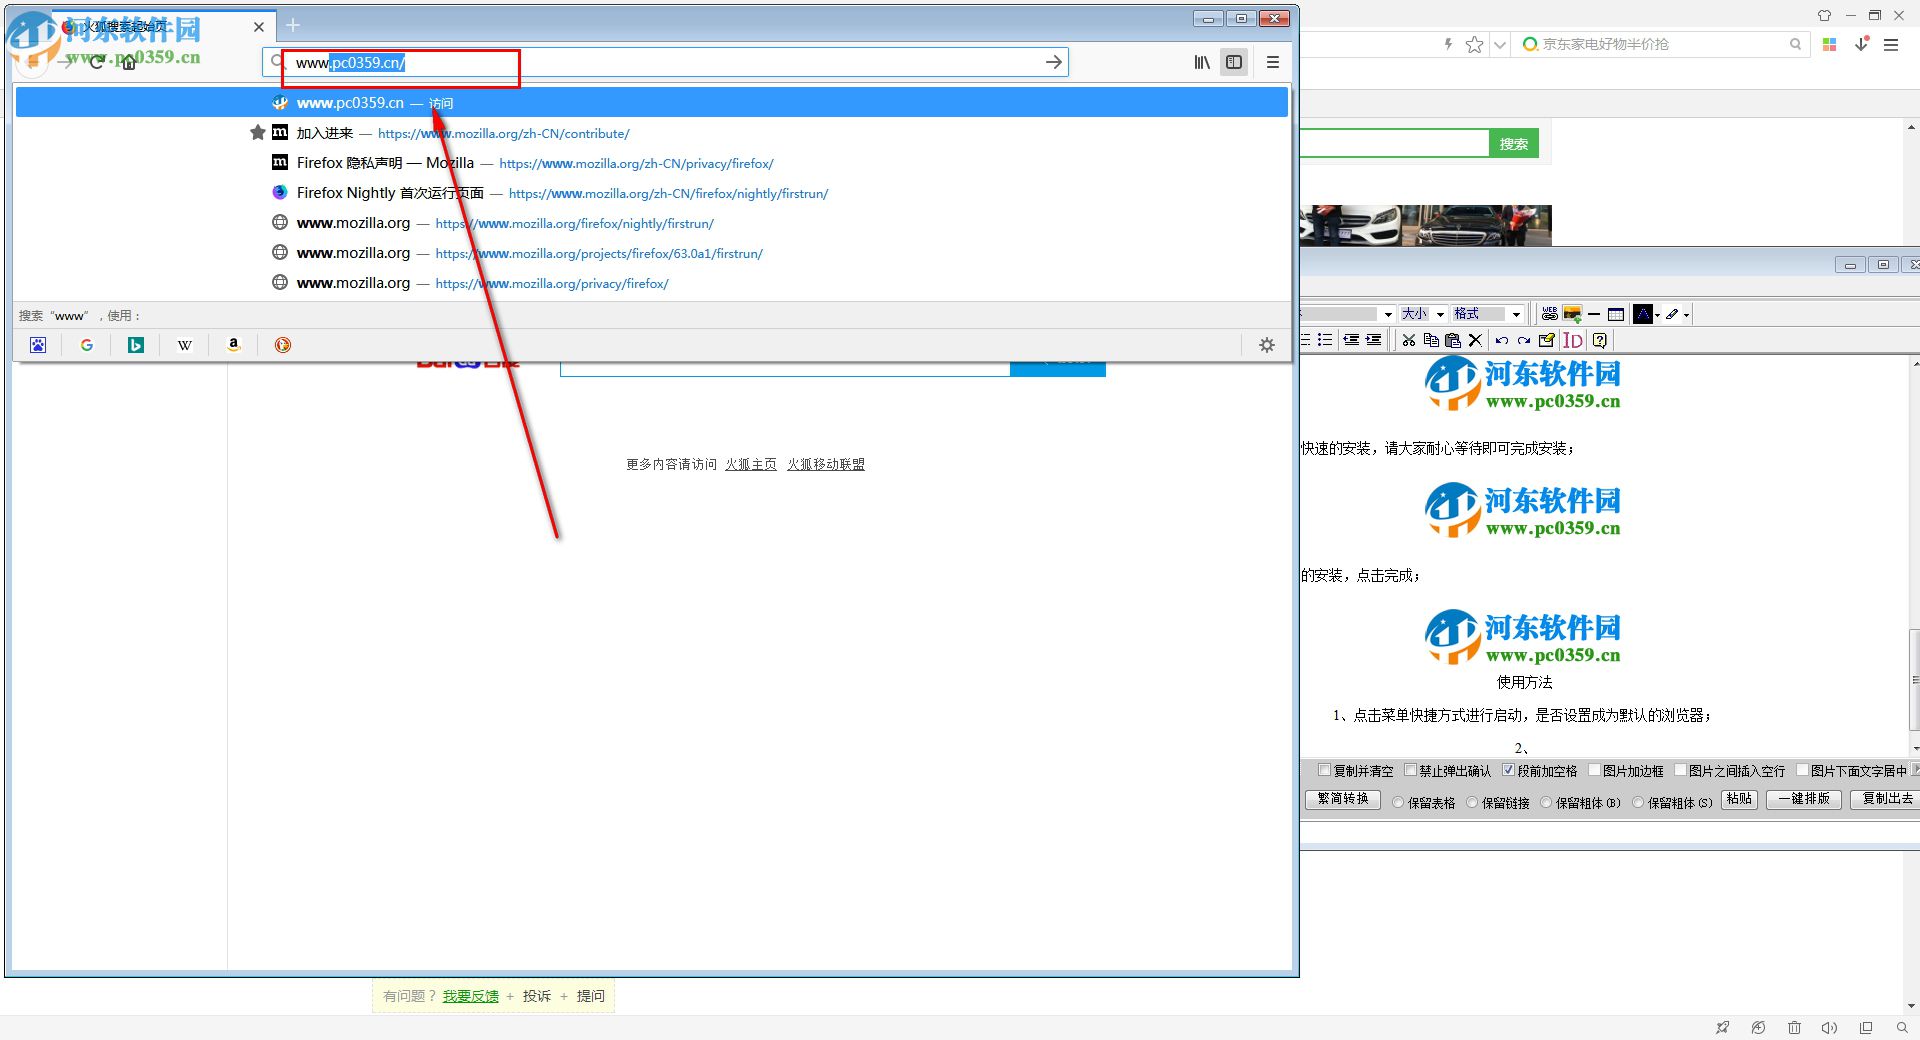Expand the font color dropdown arrow
The image size is (1920, 1040).
[1657, 314]
